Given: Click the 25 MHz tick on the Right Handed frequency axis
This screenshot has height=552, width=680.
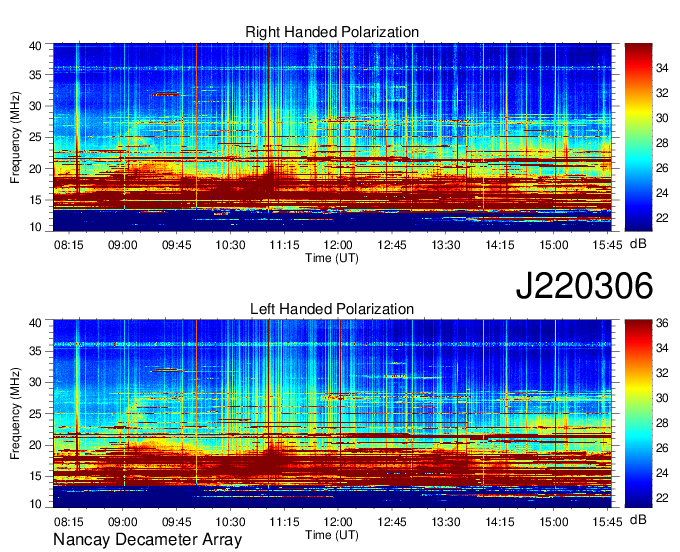Looking at the screenshot, I should tap(35, 138).
